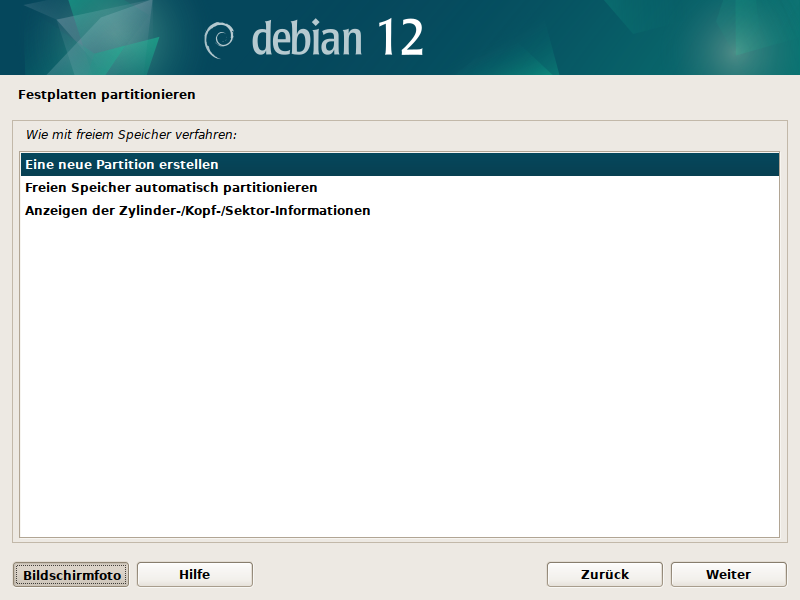Click the Weiter button
The height and width of the screenshot is (600, 800).
728,574
